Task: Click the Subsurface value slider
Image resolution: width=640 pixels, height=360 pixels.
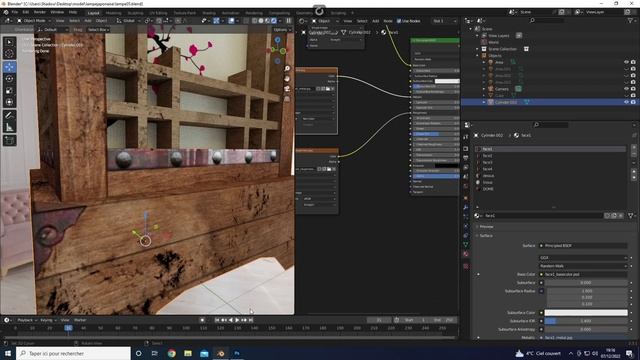Action: coord(586,283)
